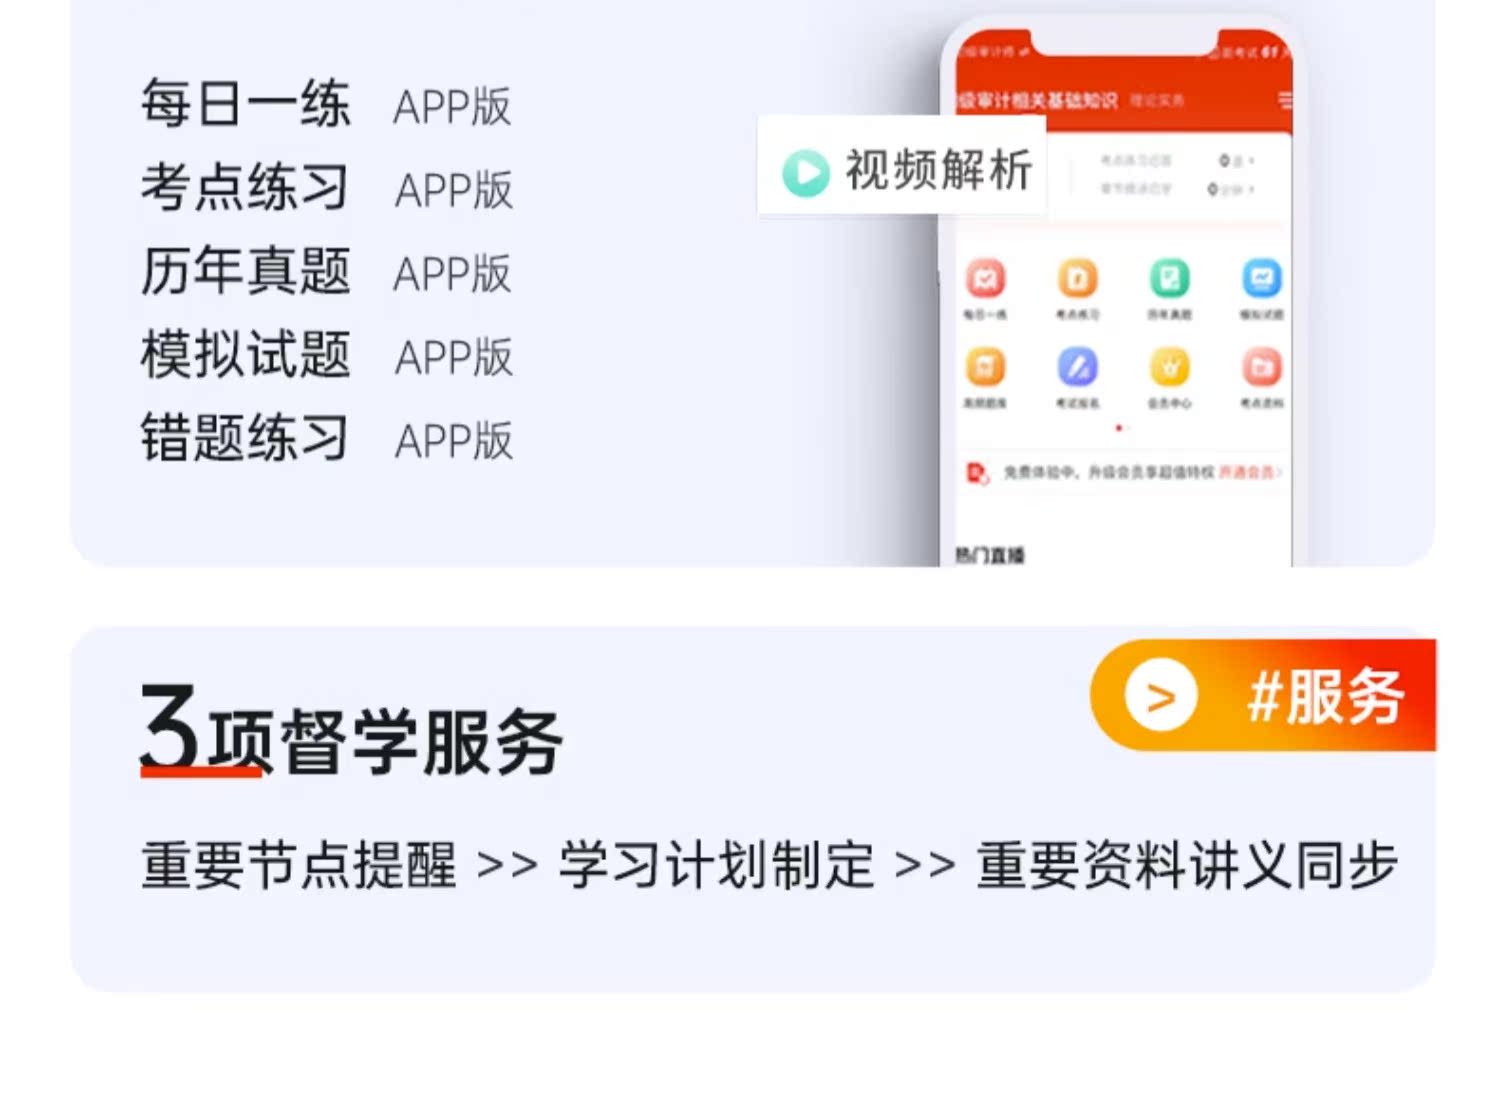Open the orange 考点练习 icon

1077,279
